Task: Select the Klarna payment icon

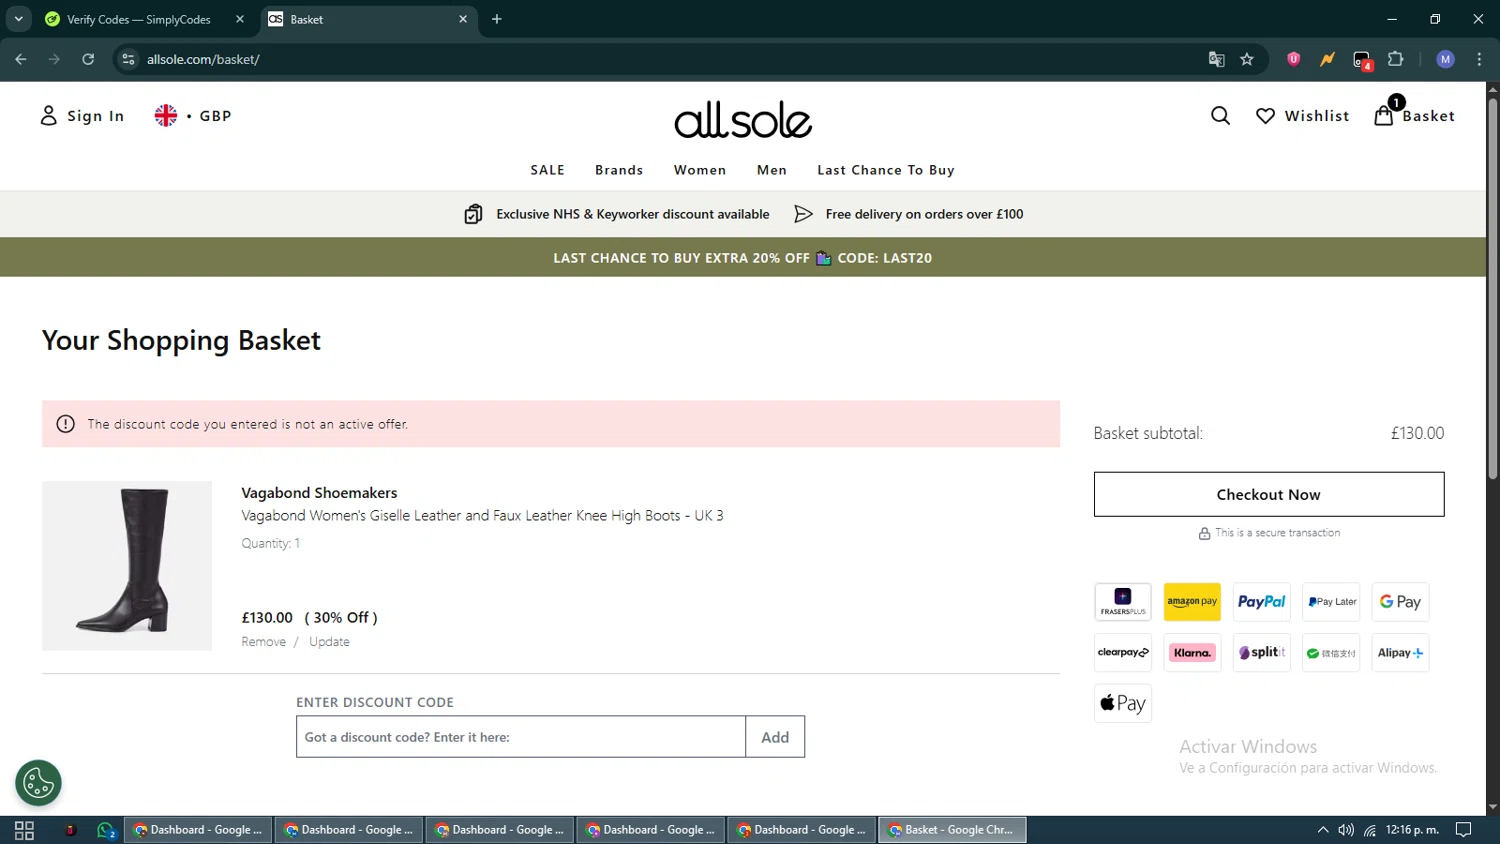Action: 1192,653
